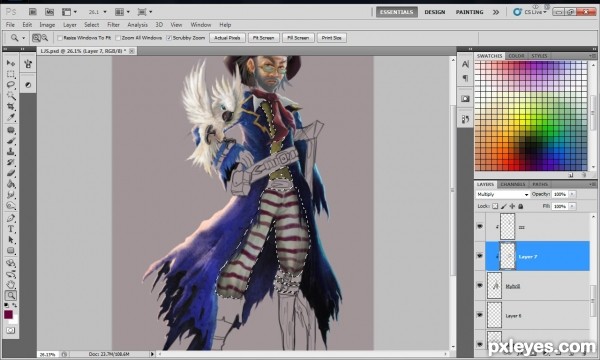Switch to Painting workspace
Image resolution: width=600 pixels, height=360 pixels.
coord(470,12)
